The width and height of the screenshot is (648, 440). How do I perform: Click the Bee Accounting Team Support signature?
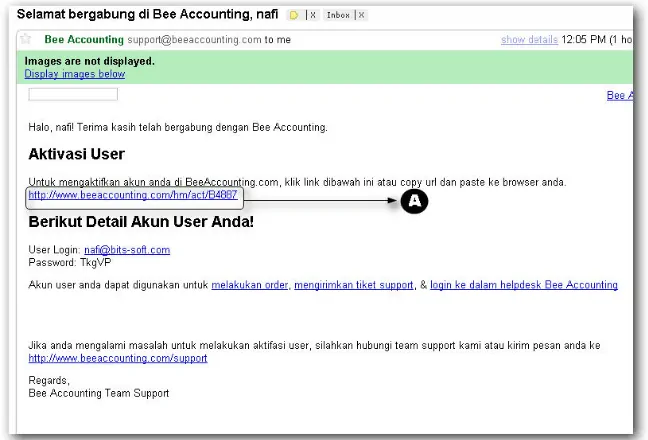99,393
